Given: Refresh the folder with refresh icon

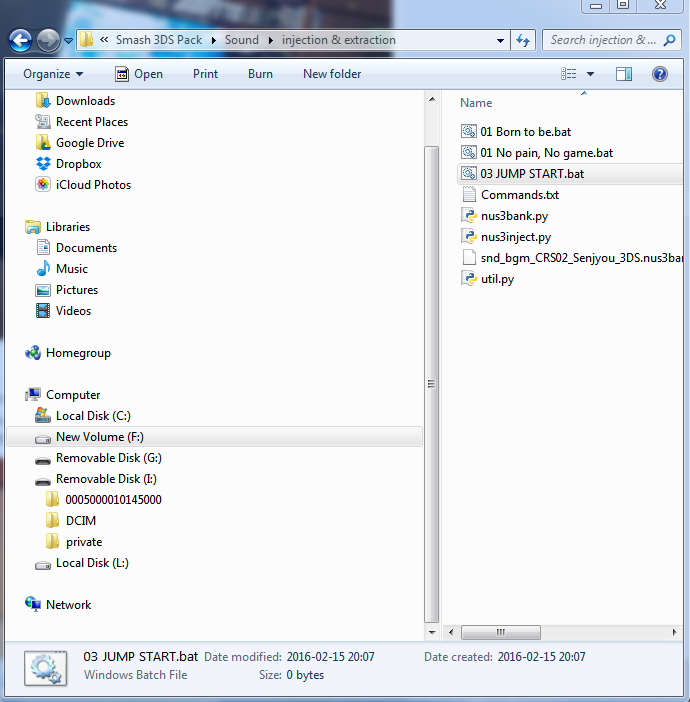Looking at the screenshot, I should (x=523, y=40).
